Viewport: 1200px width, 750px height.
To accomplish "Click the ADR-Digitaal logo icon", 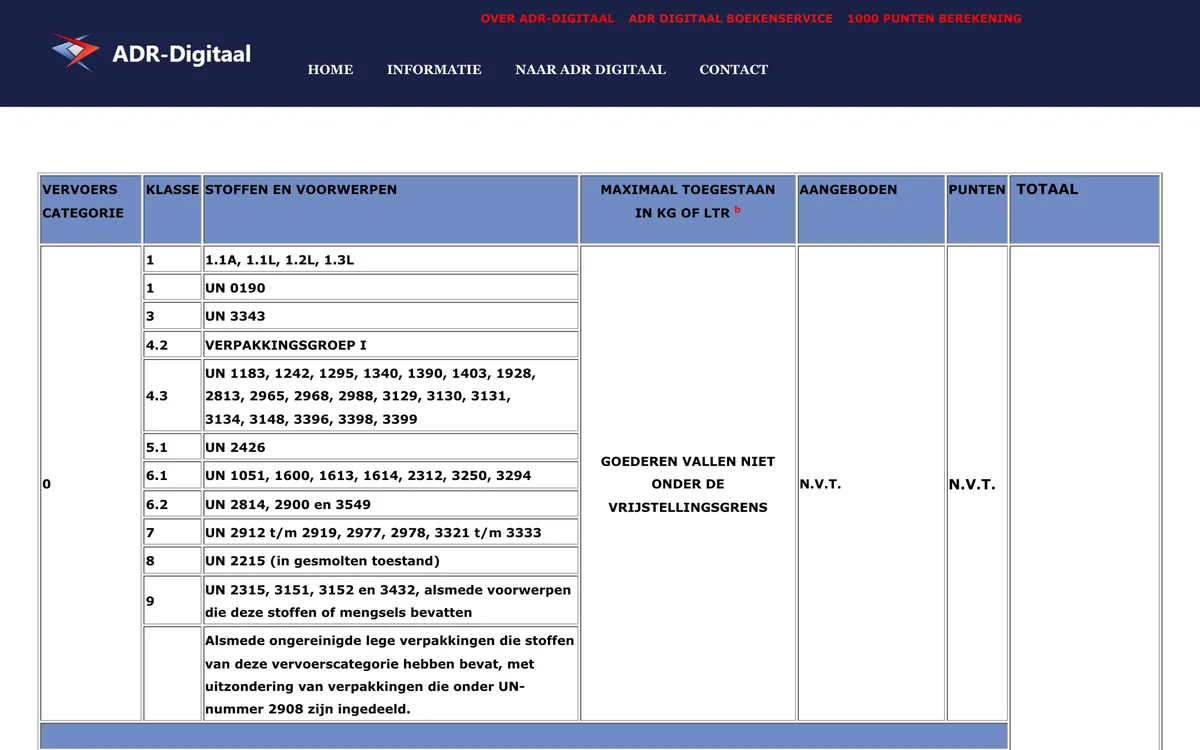I will [x=76, y=52].
